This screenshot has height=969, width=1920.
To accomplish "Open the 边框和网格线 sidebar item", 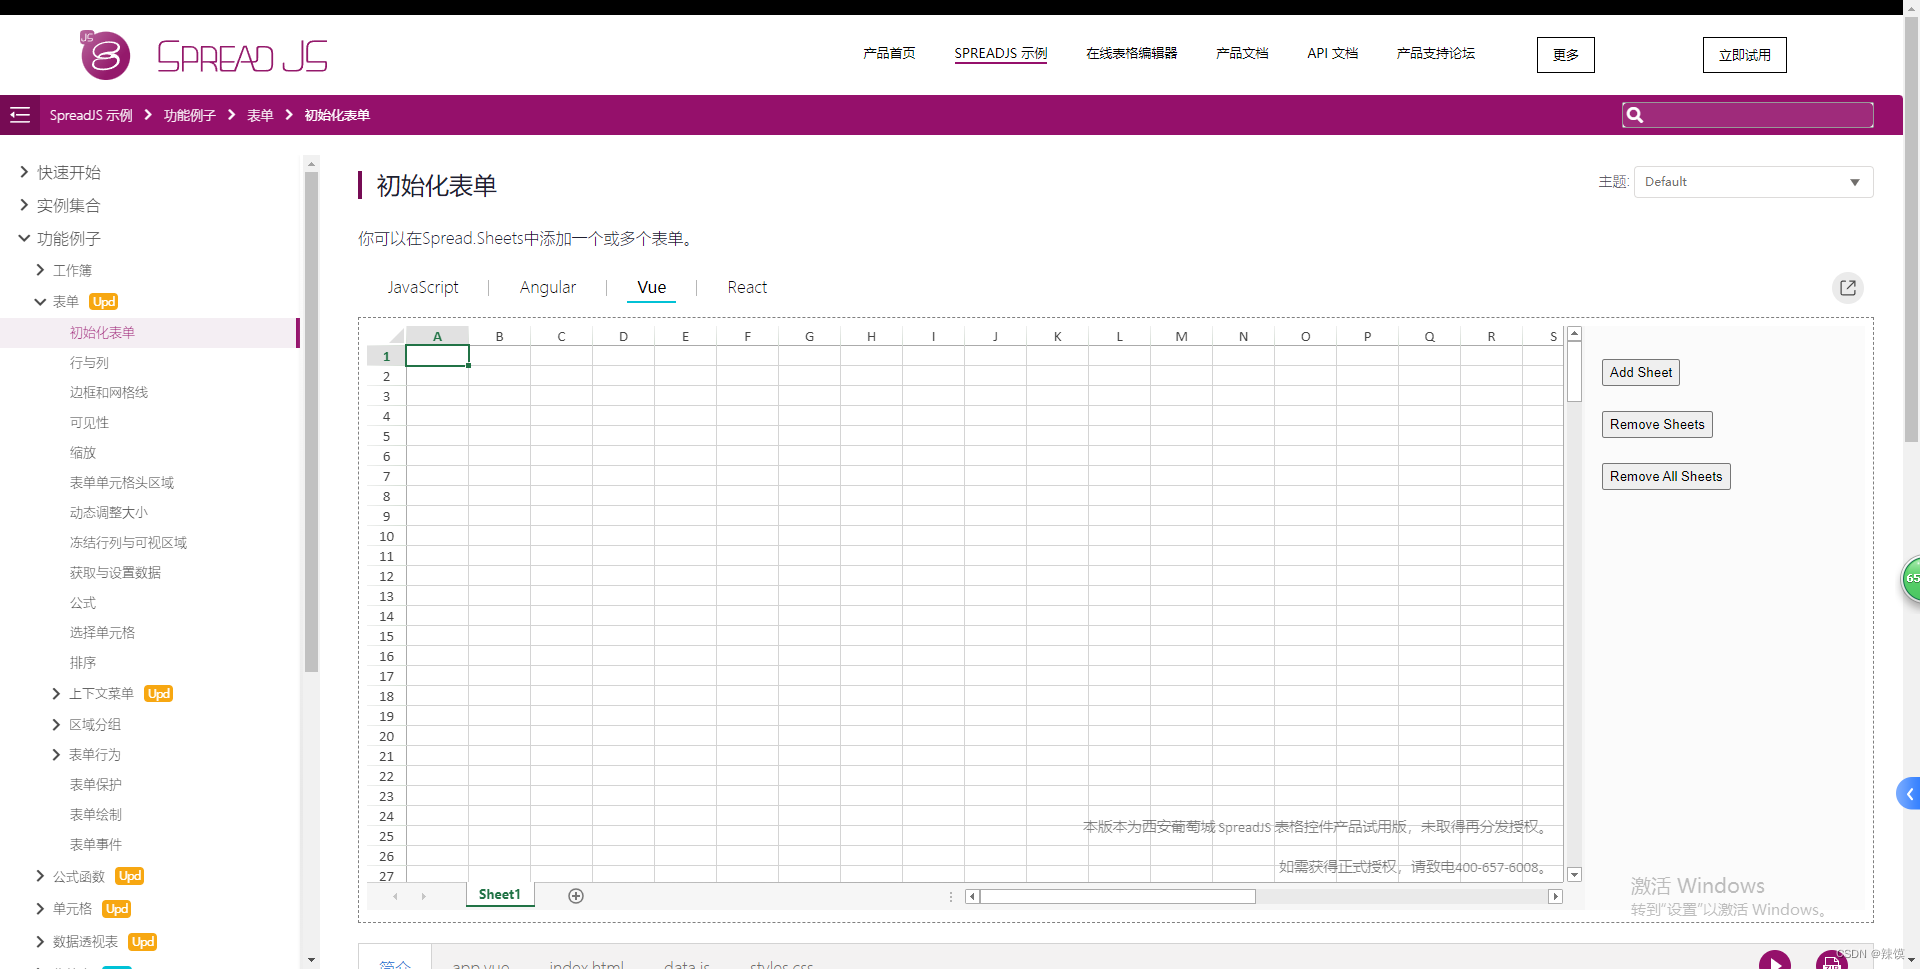I will pyautogui.click(x=109, y=393).
